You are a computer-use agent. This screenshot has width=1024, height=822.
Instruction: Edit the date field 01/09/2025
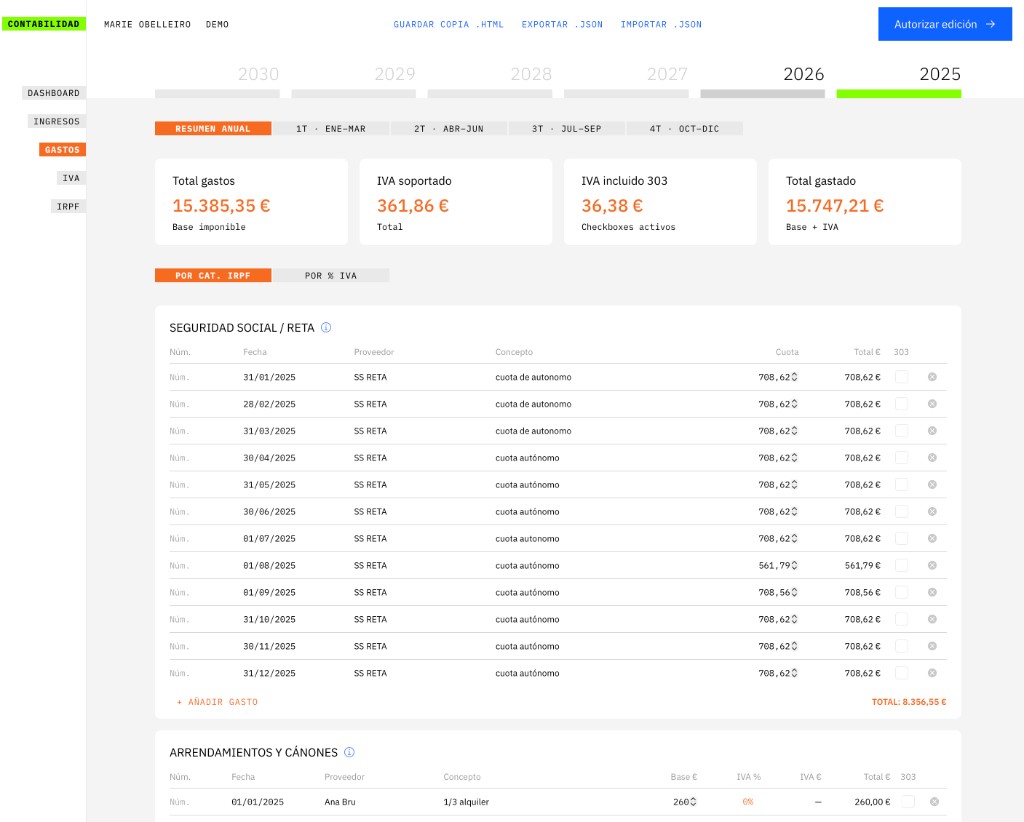click(269, 592)
